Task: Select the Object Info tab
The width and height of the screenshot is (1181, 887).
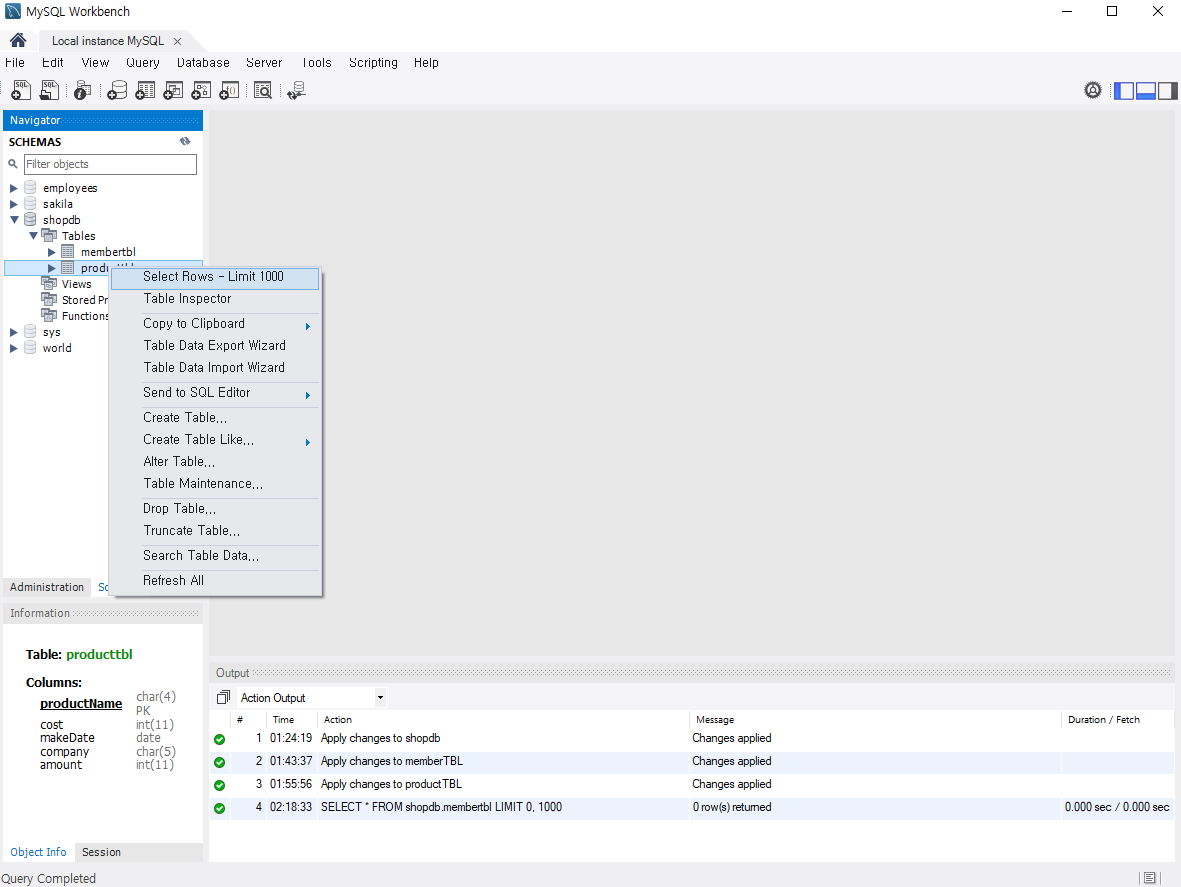Action: coord(38,852)
